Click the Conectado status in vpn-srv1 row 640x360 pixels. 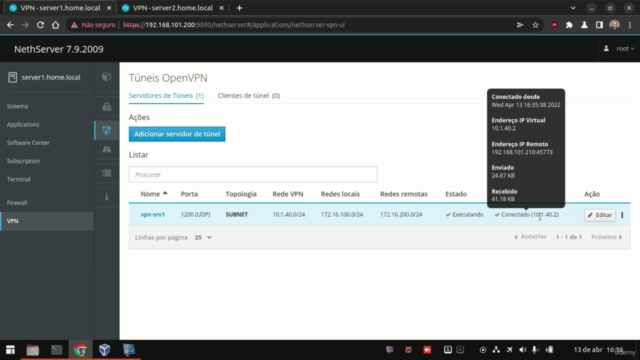[x=526, y=214]
